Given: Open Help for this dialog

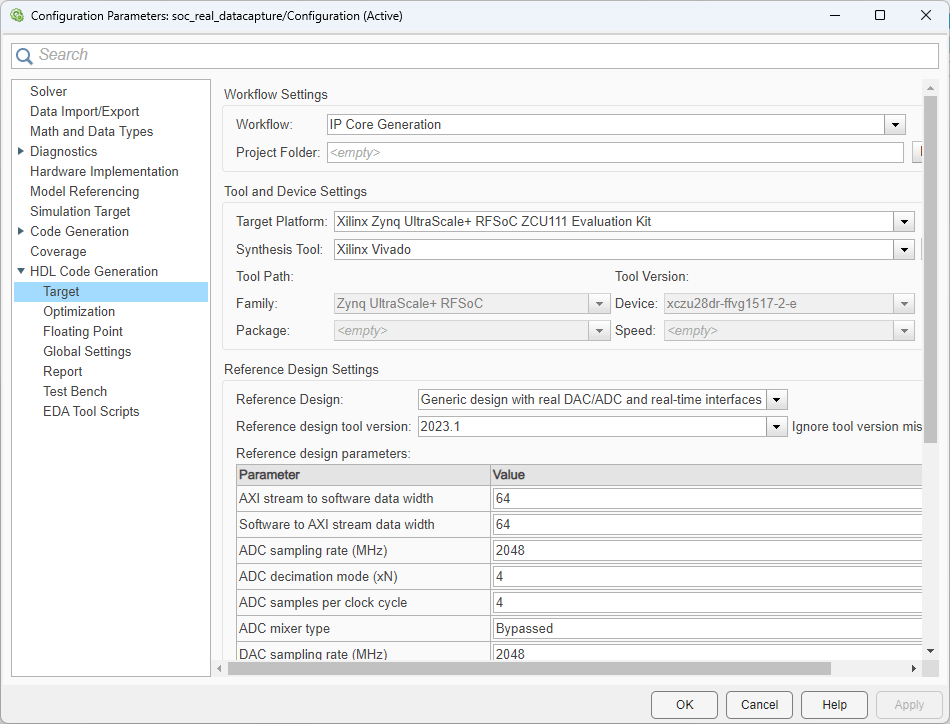Looking at the screenshot, I should click(834, 705).
